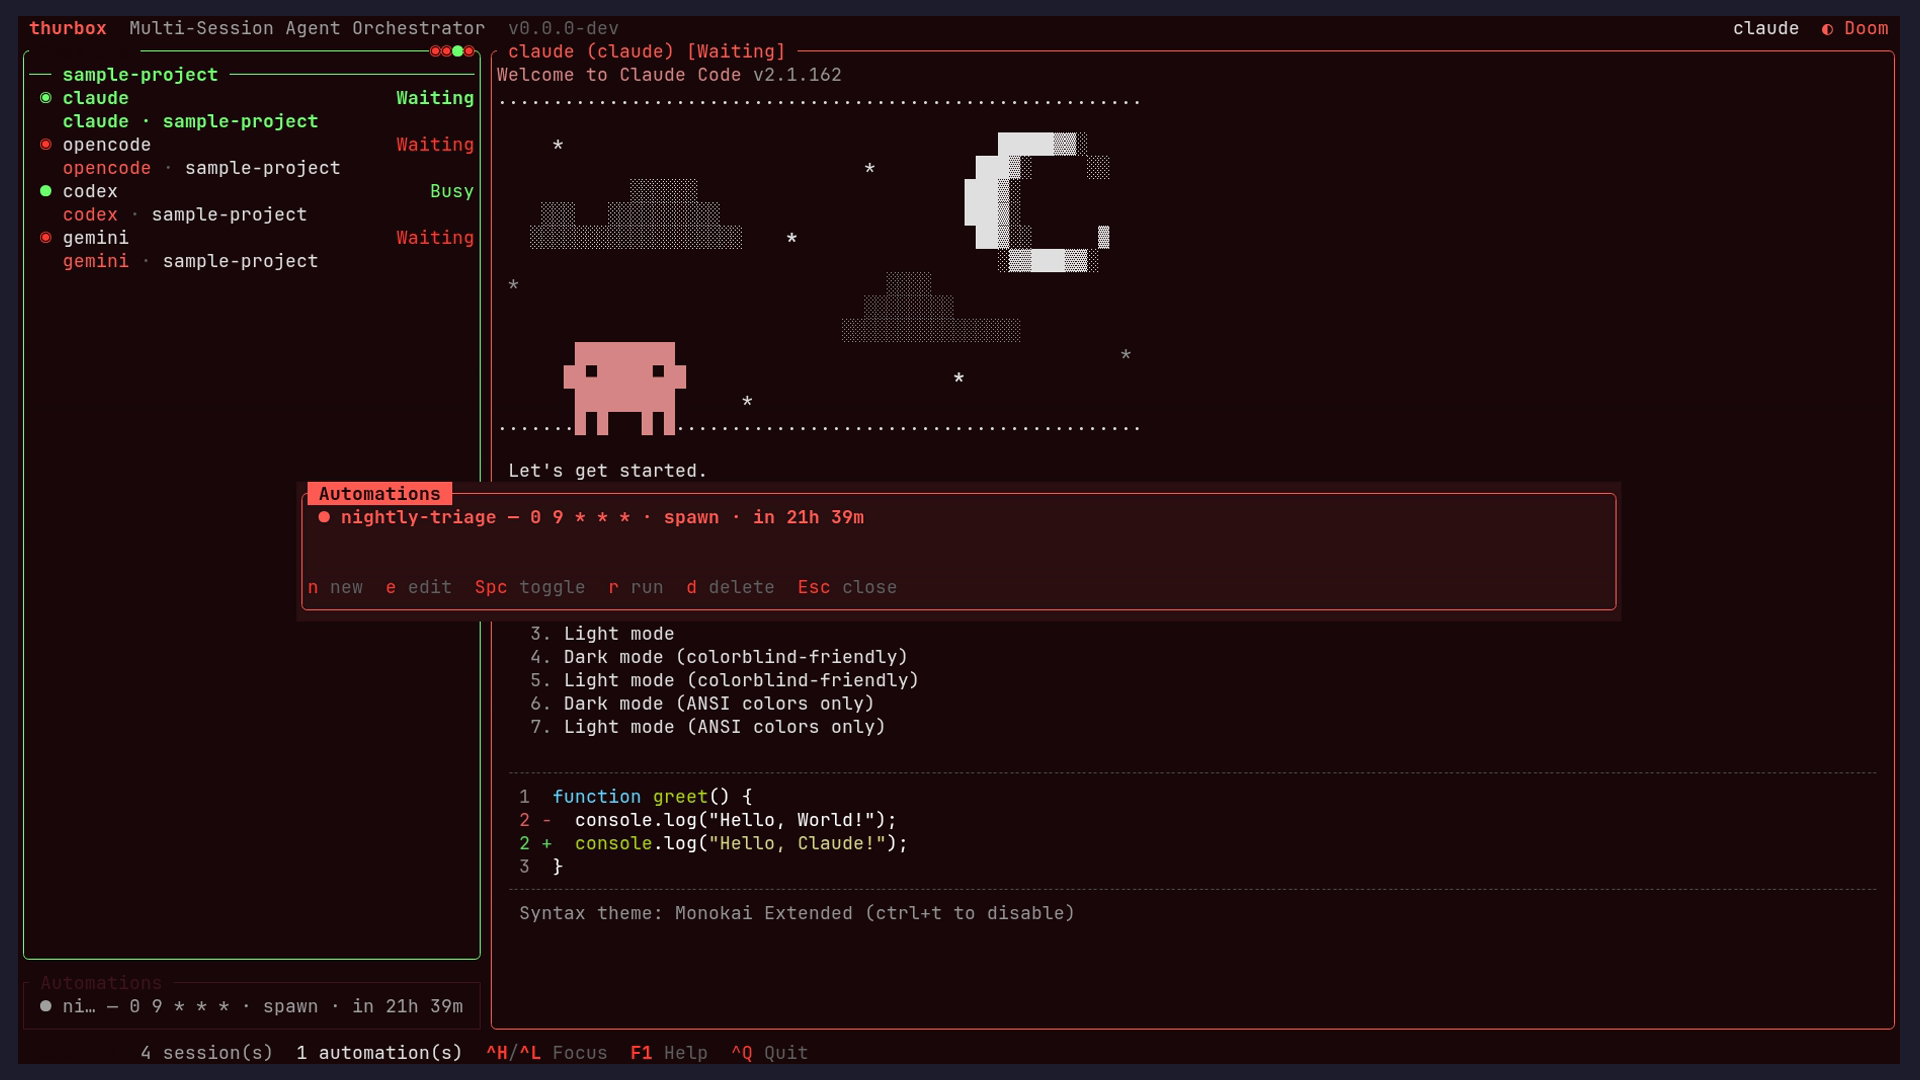Click 'Spc toggle' automation shortcut

tap(529, 588)
